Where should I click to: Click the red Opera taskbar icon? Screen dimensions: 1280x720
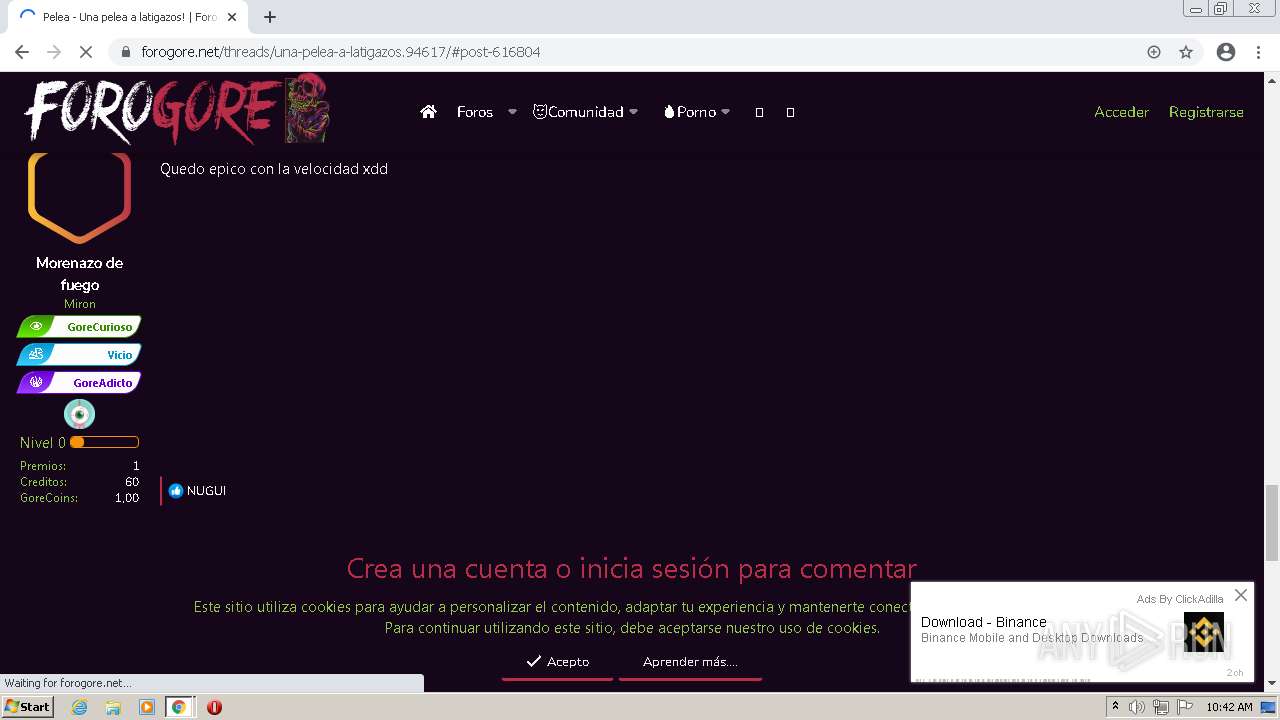point(214,707)
